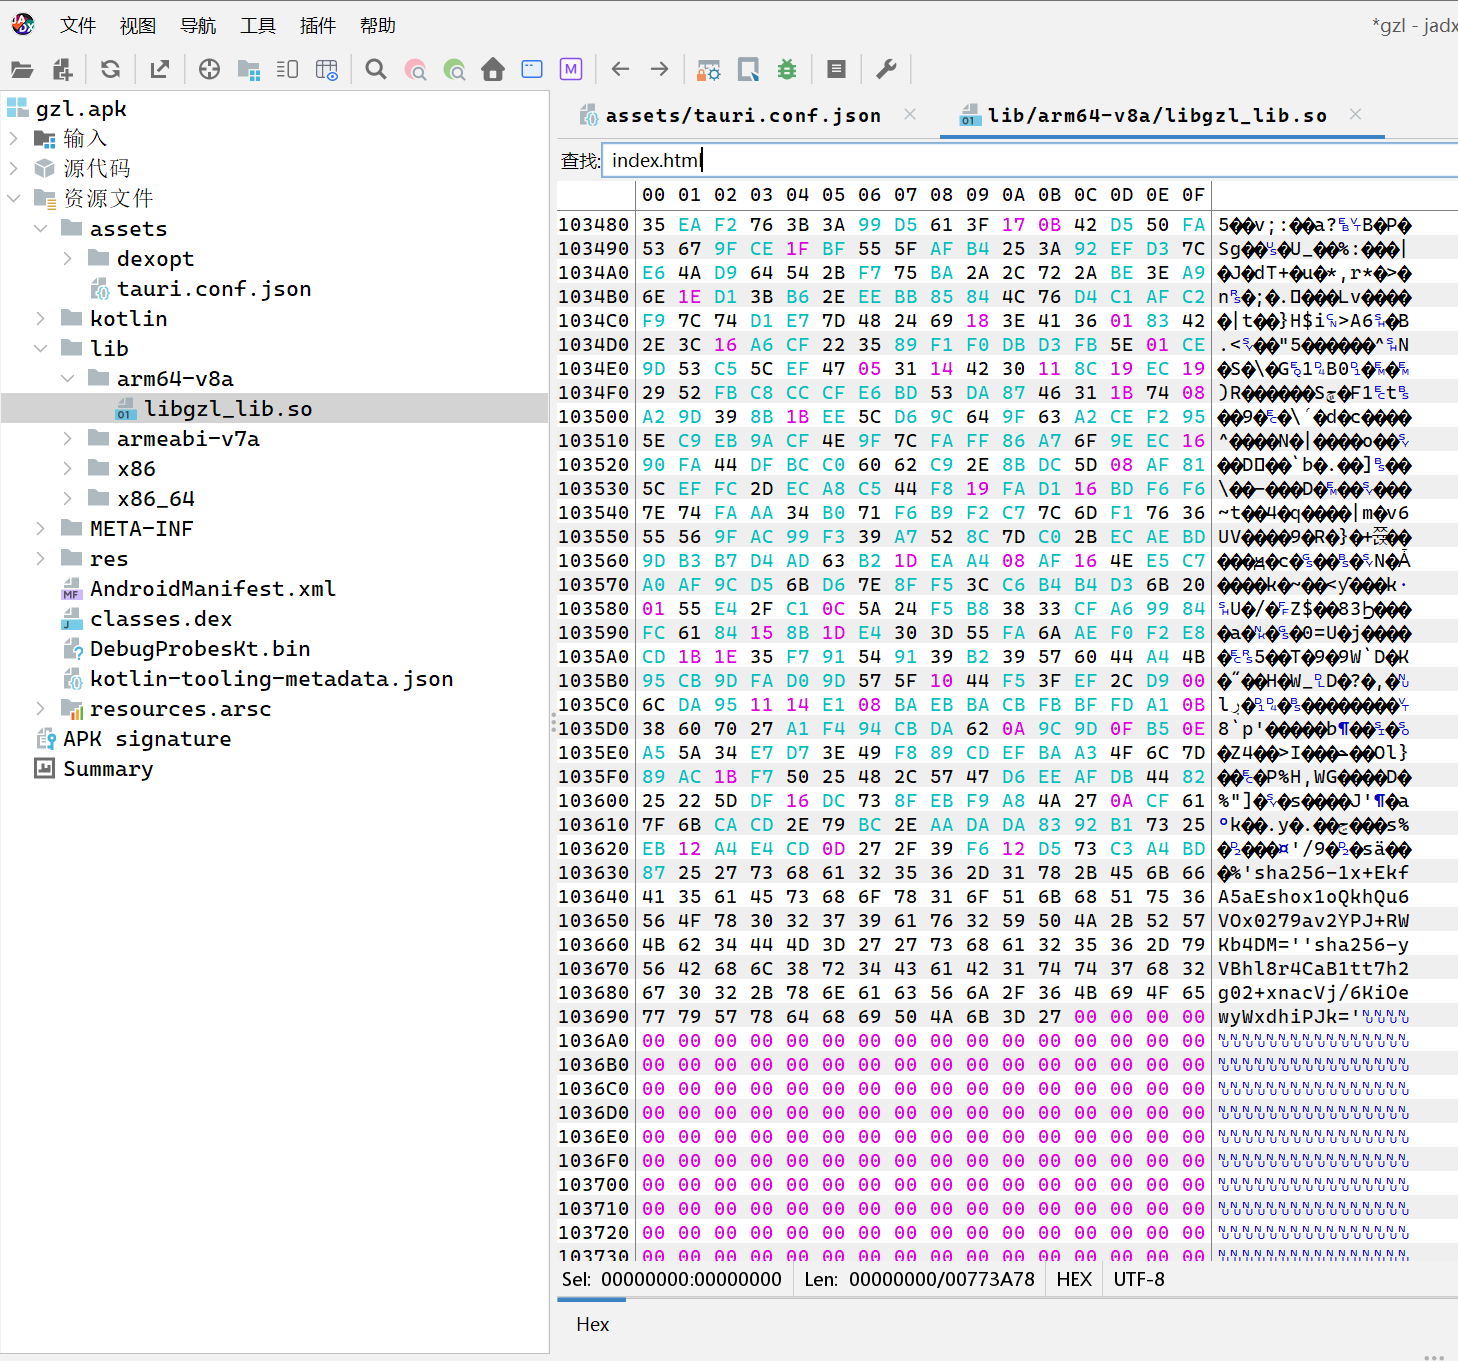
Task: Open the purple main class icon
Action: [571, 69]
